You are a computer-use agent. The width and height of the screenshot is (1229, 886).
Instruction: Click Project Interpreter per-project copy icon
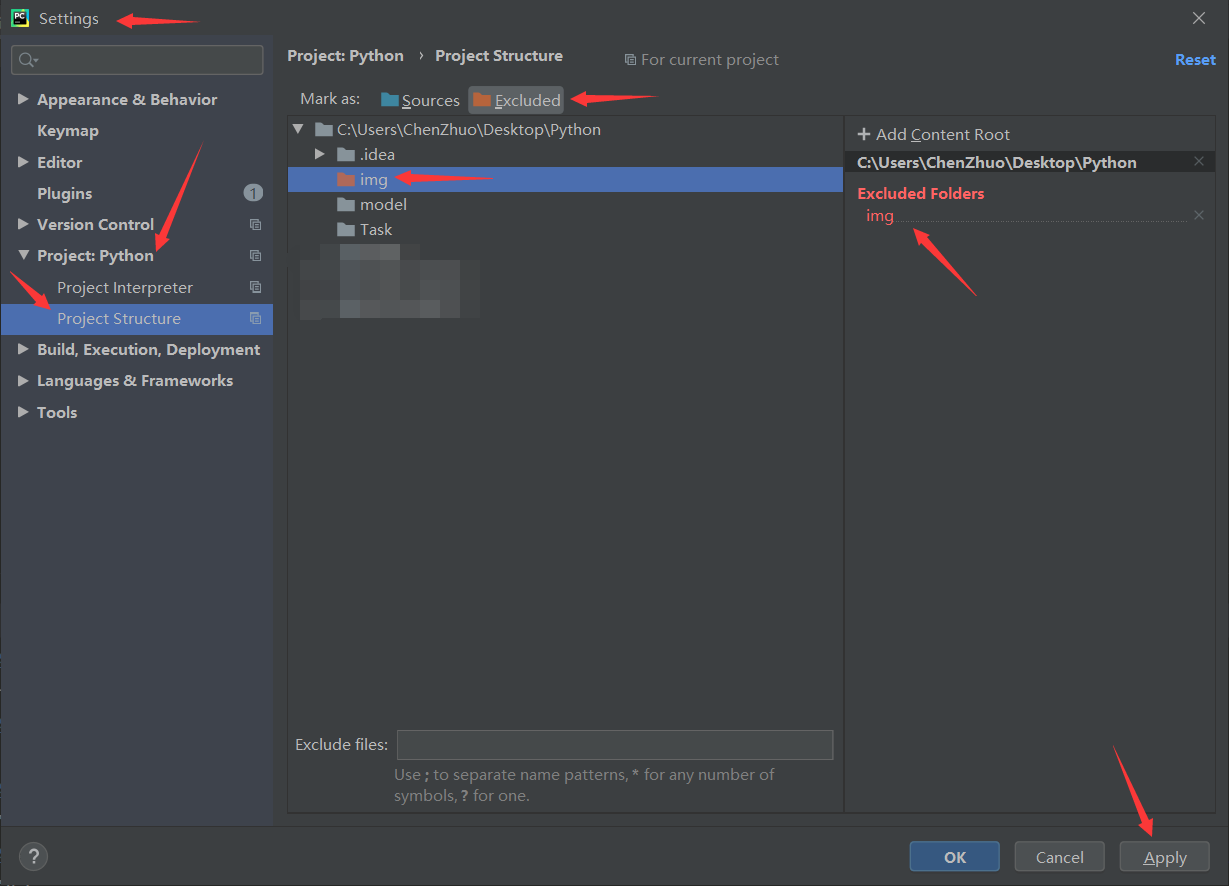[x=255, y=287]
